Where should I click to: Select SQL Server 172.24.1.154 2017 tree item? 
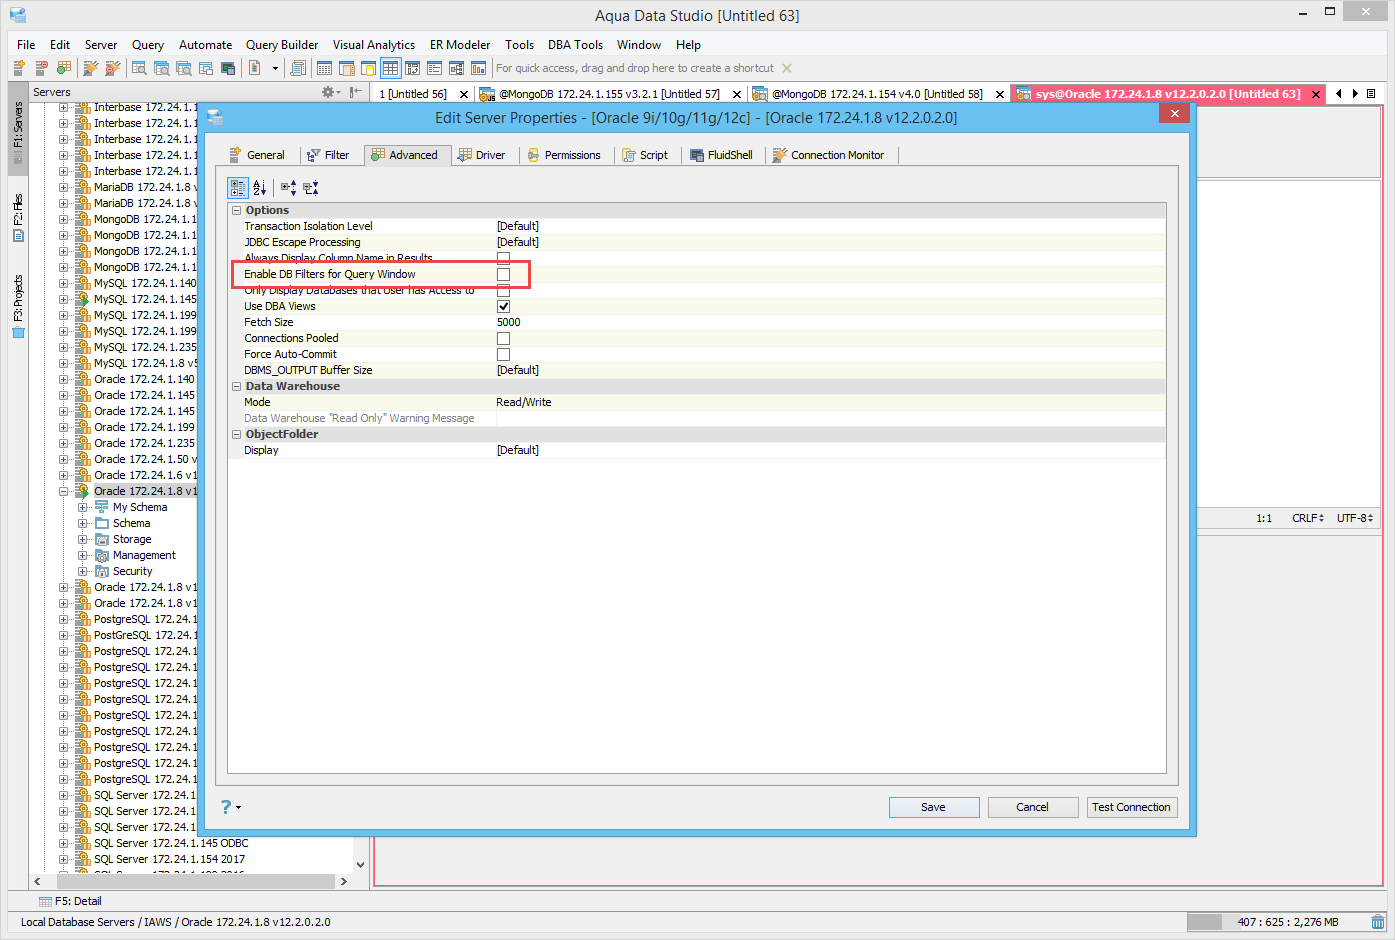[x=168, y=859]
